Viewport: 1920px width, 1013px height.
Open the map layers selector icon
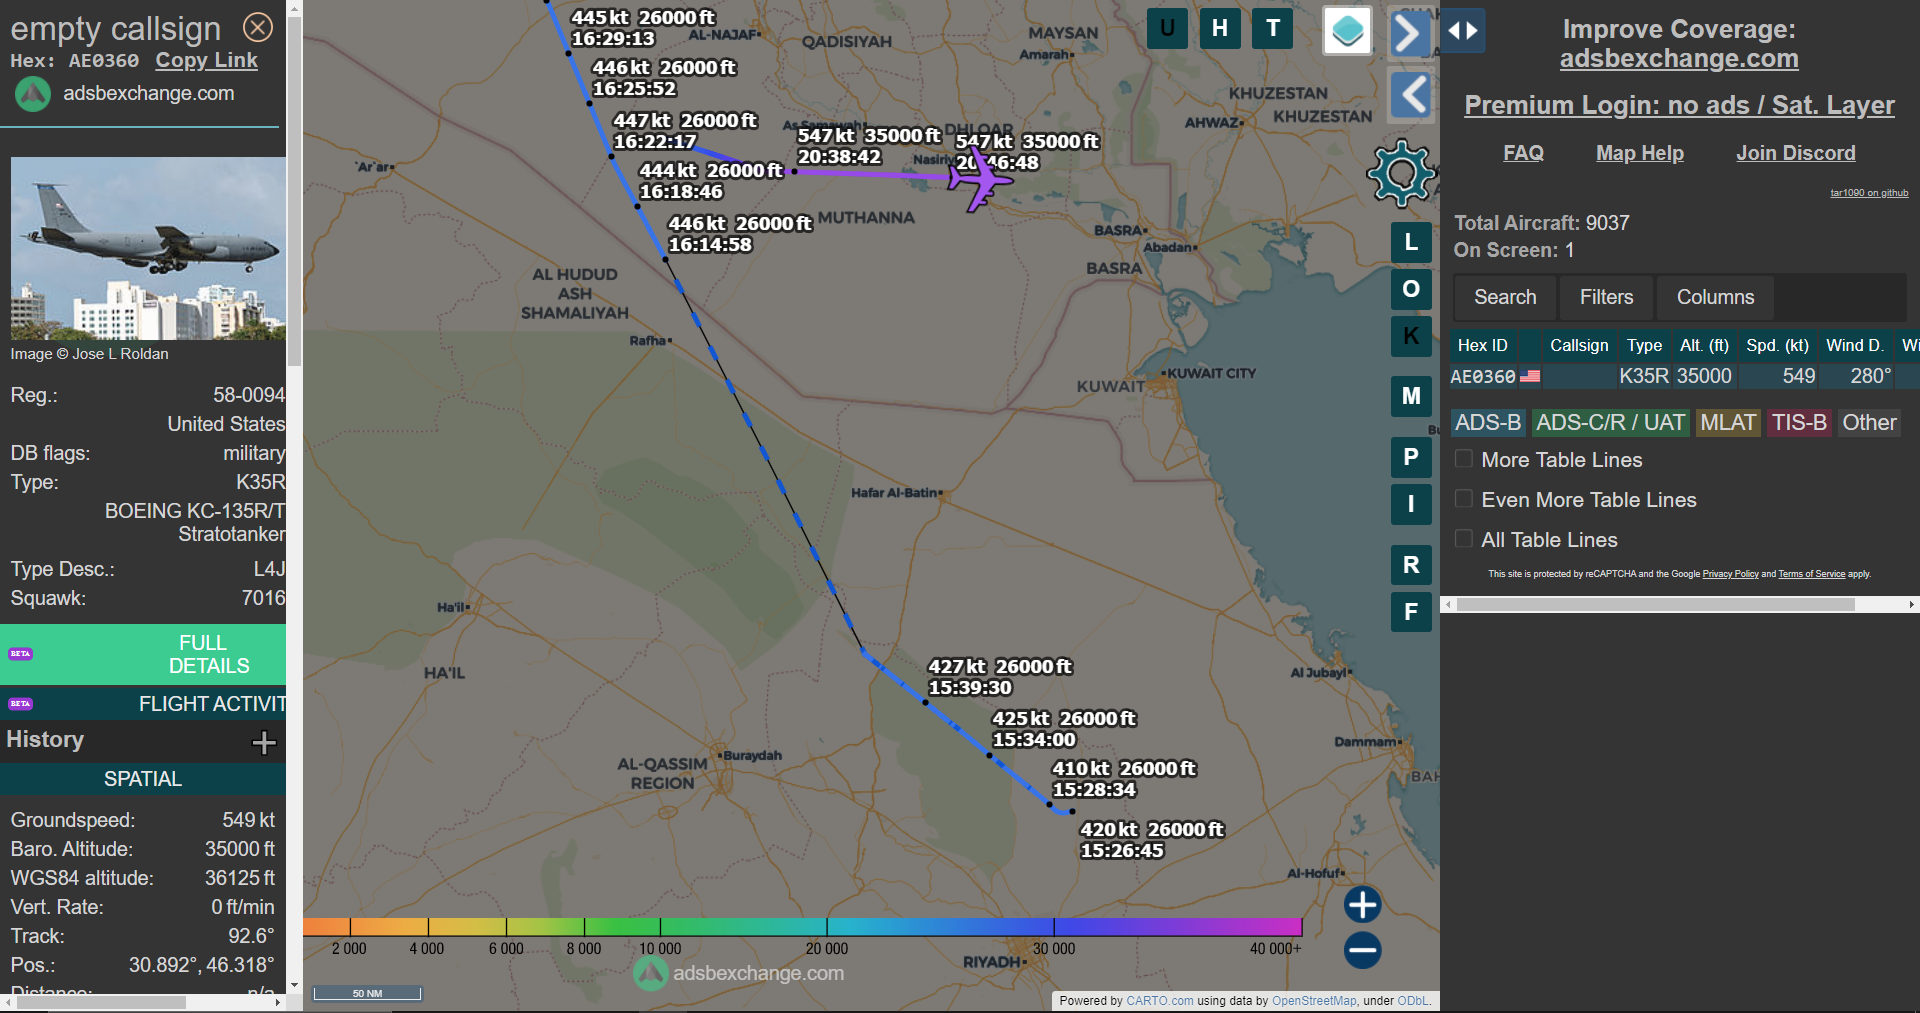(x=1347, y=31)
